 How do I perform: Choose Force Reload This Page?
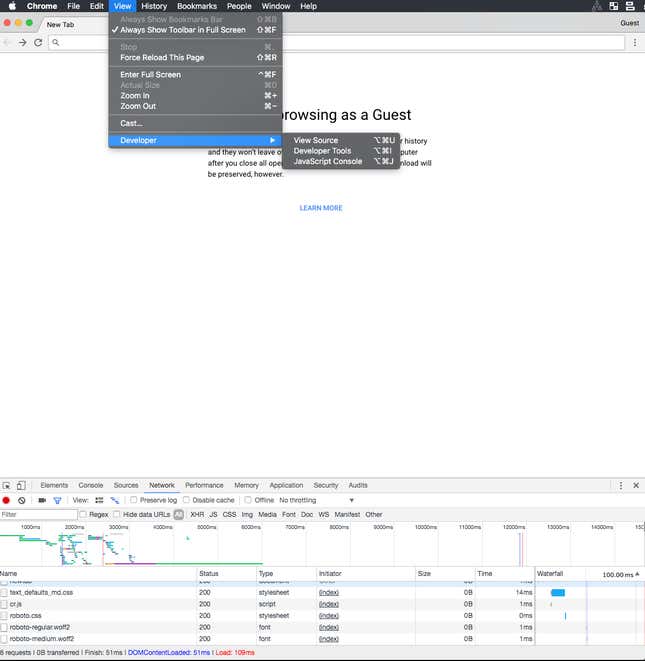195,57
